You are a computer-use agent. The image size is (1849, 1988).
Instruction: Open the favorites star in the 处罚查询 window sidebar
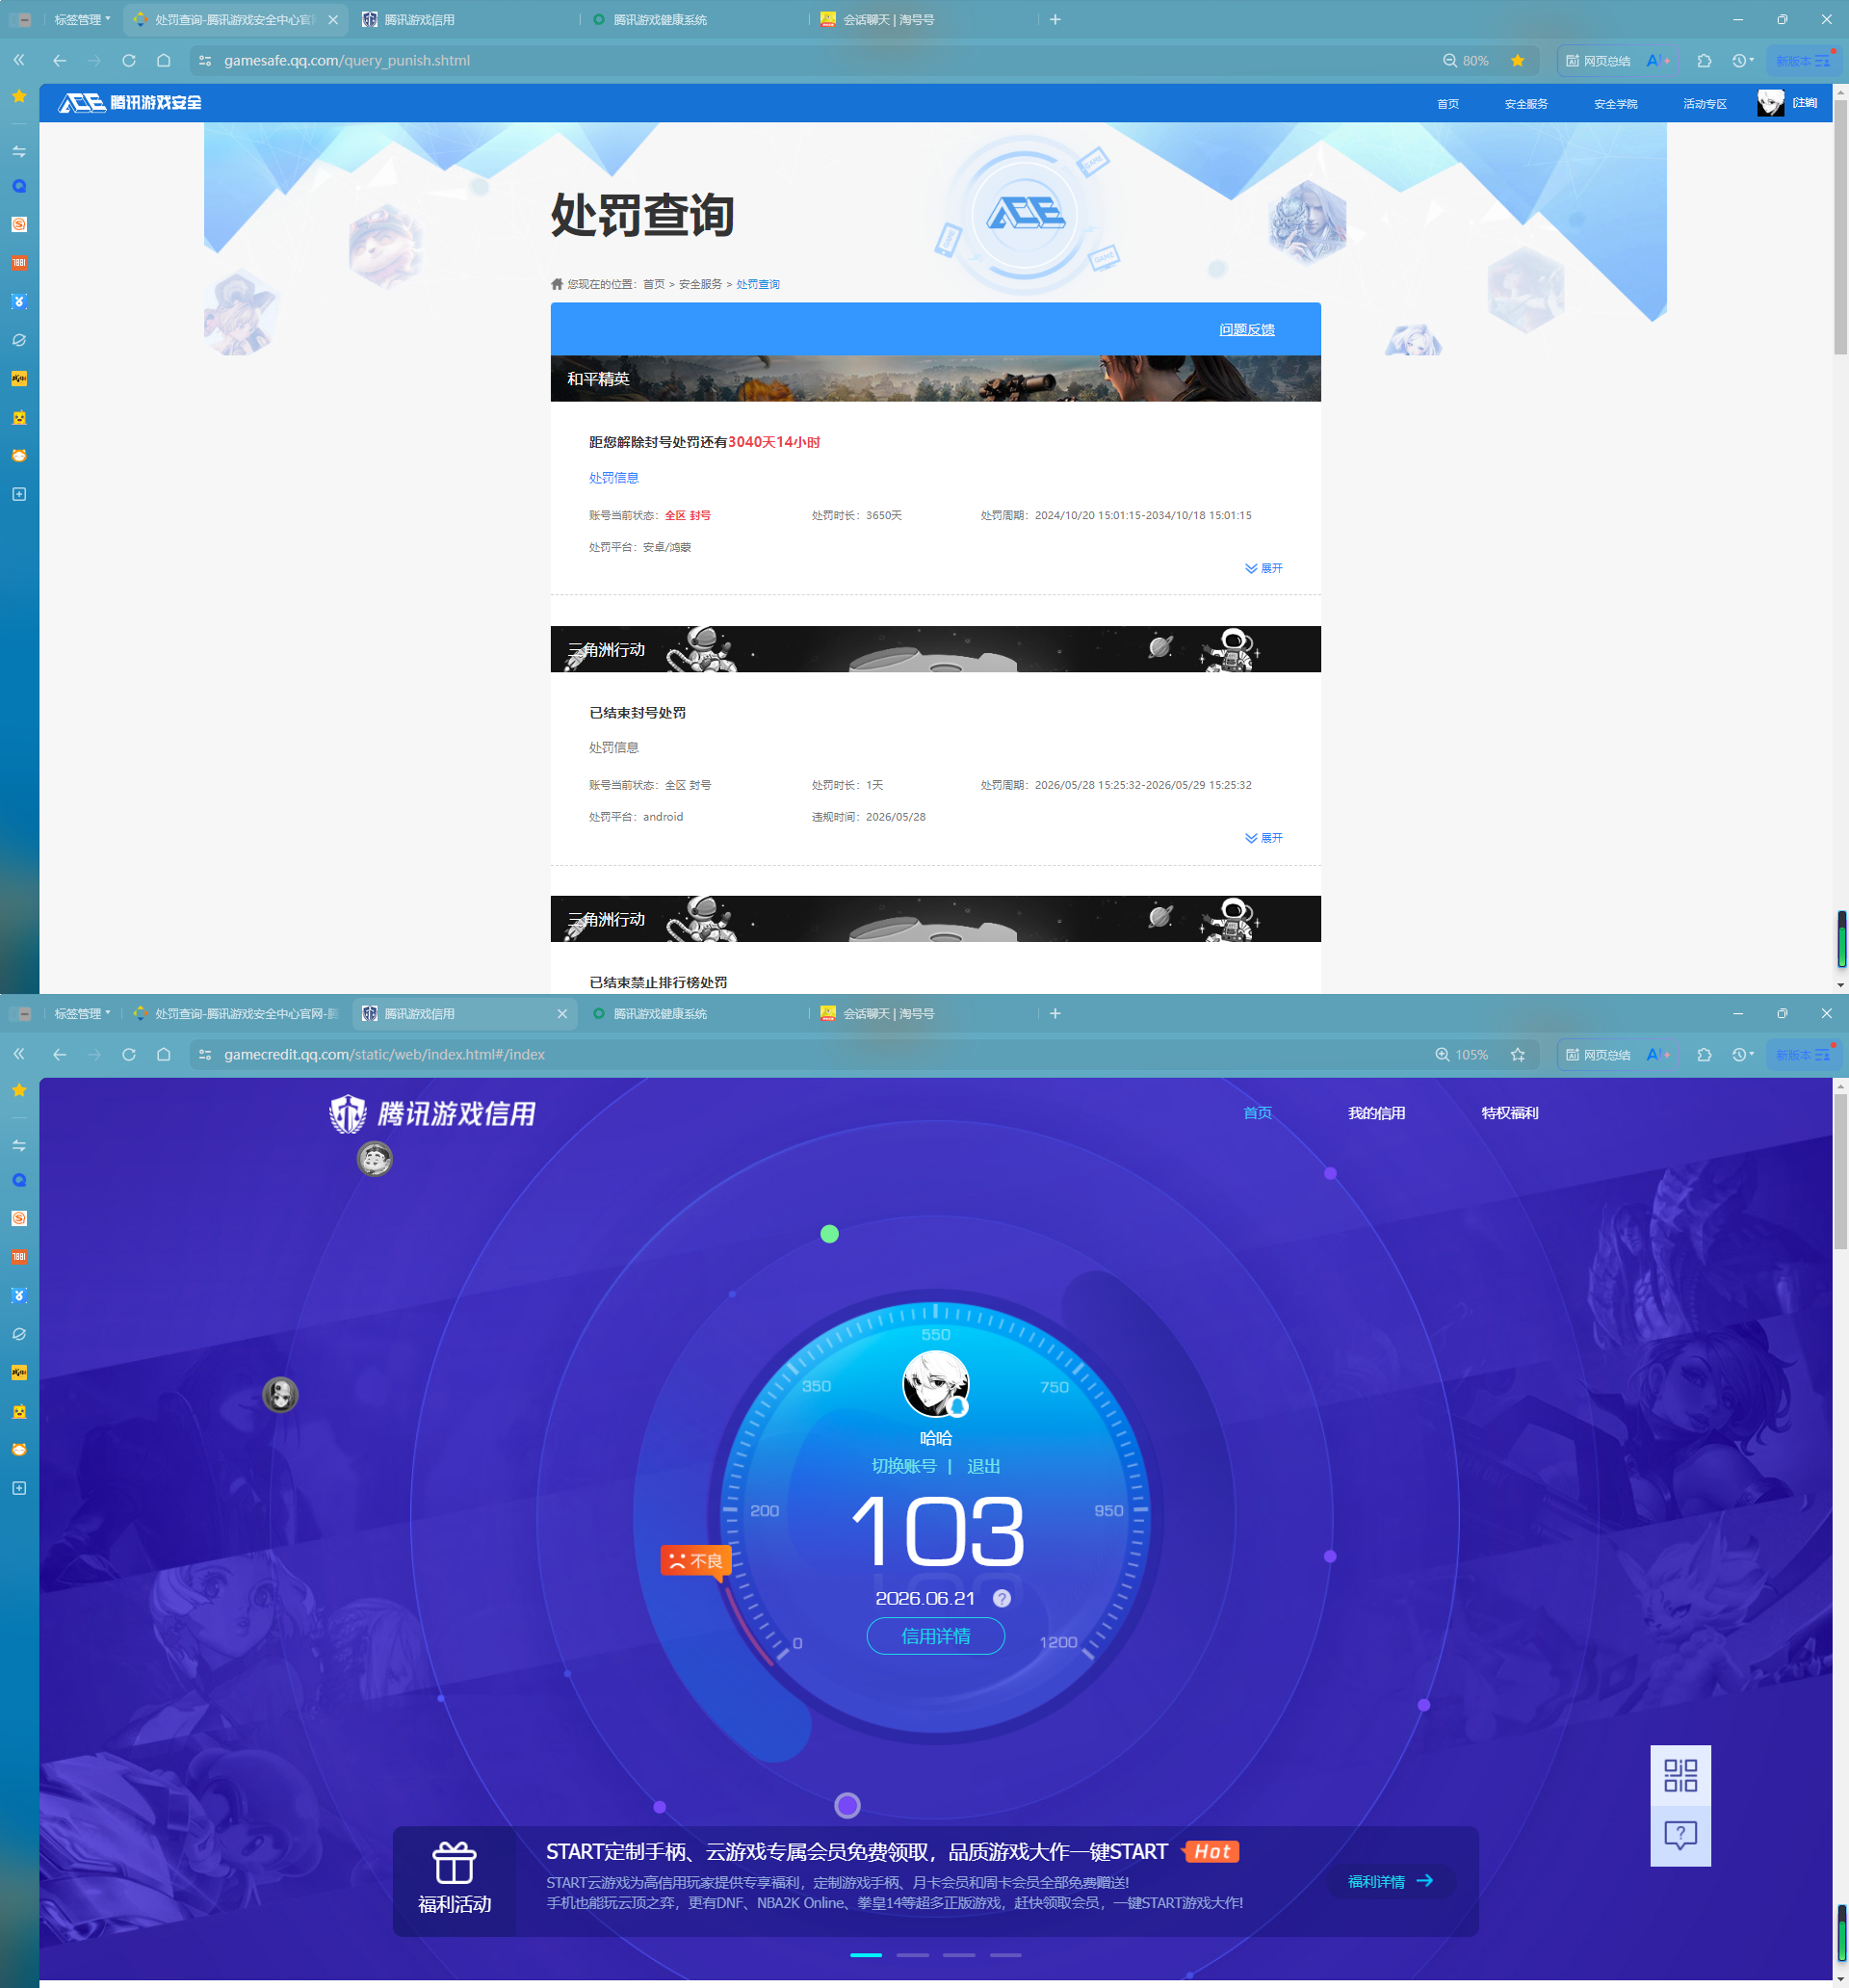click(19, 96)
